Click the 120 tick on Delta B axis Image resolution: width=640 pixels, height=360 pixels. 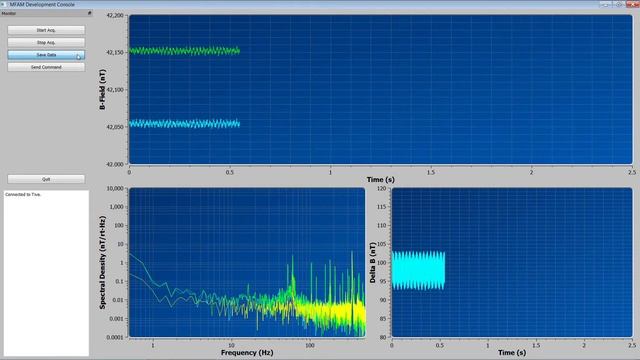click(x=382, y=189)
